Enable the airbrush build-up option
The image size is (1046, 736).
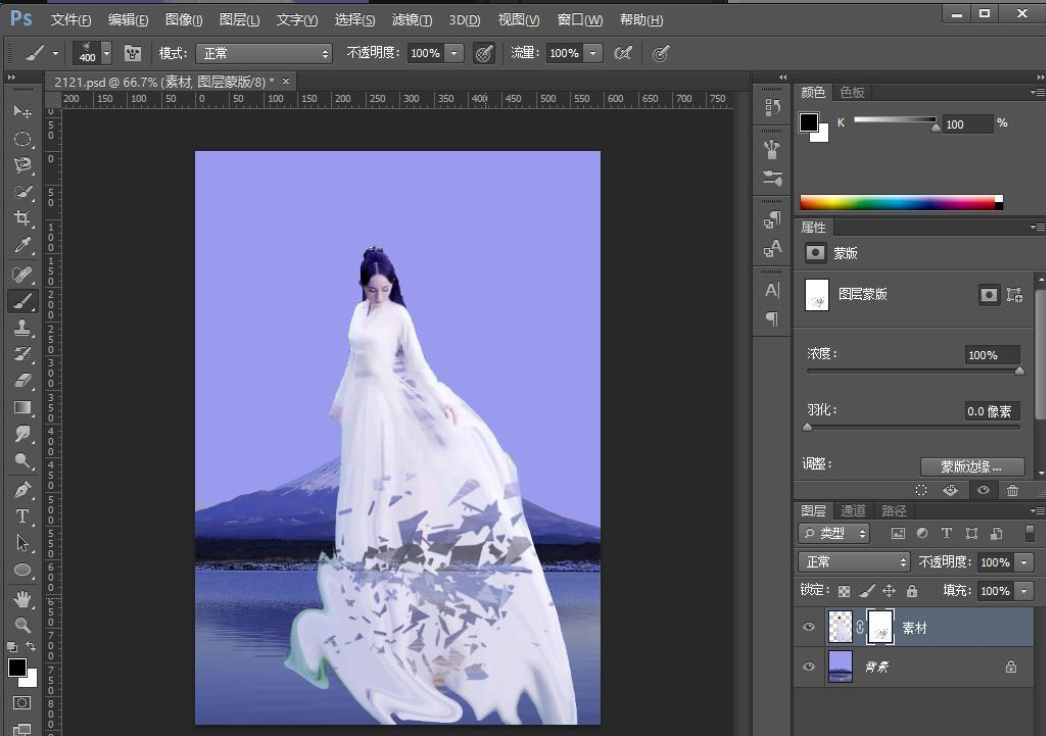623,53
